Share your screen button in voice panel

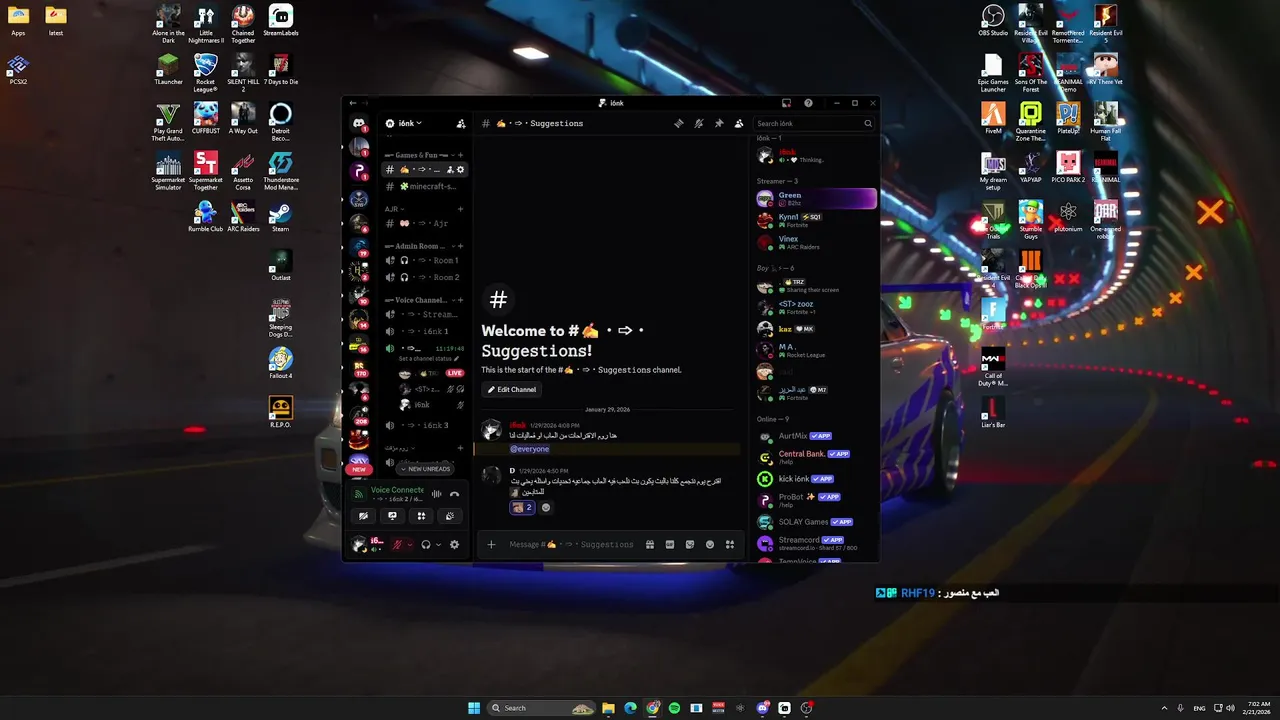tap(392, 516)
